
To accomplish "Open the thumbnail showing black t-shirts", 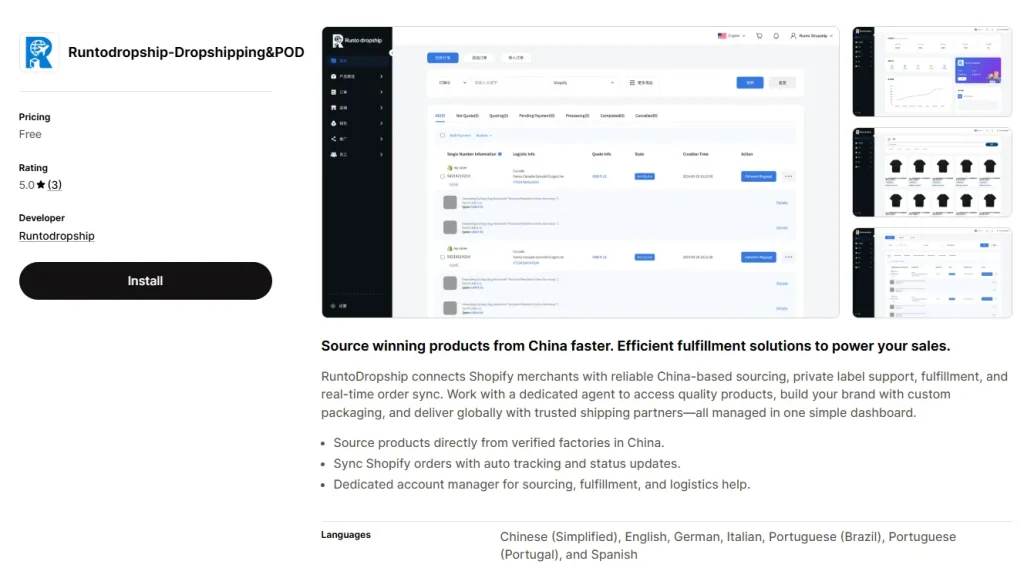I will (932, 172).
